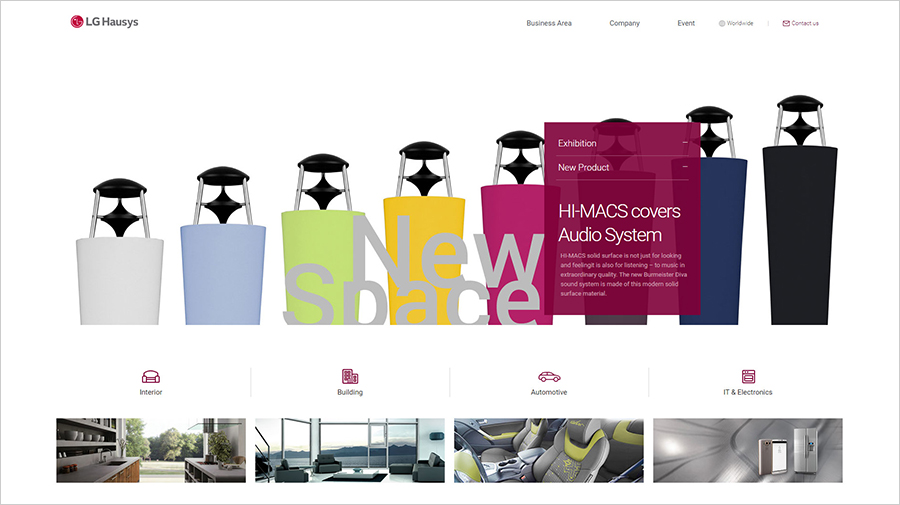This screenshot has height=505, width=900.
Task: Open the IT & Electronics category label
Action: 748,393
